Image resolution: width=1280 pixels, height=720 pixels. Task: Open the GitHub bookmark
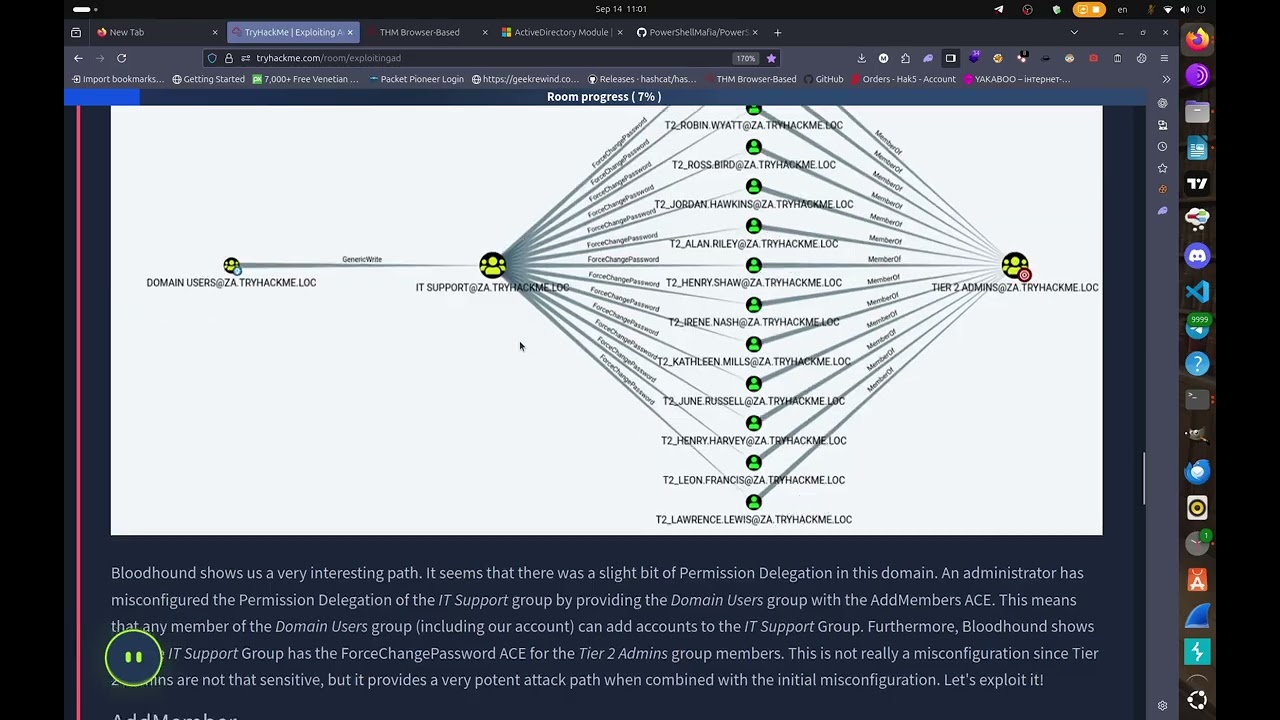coord(823,79)
